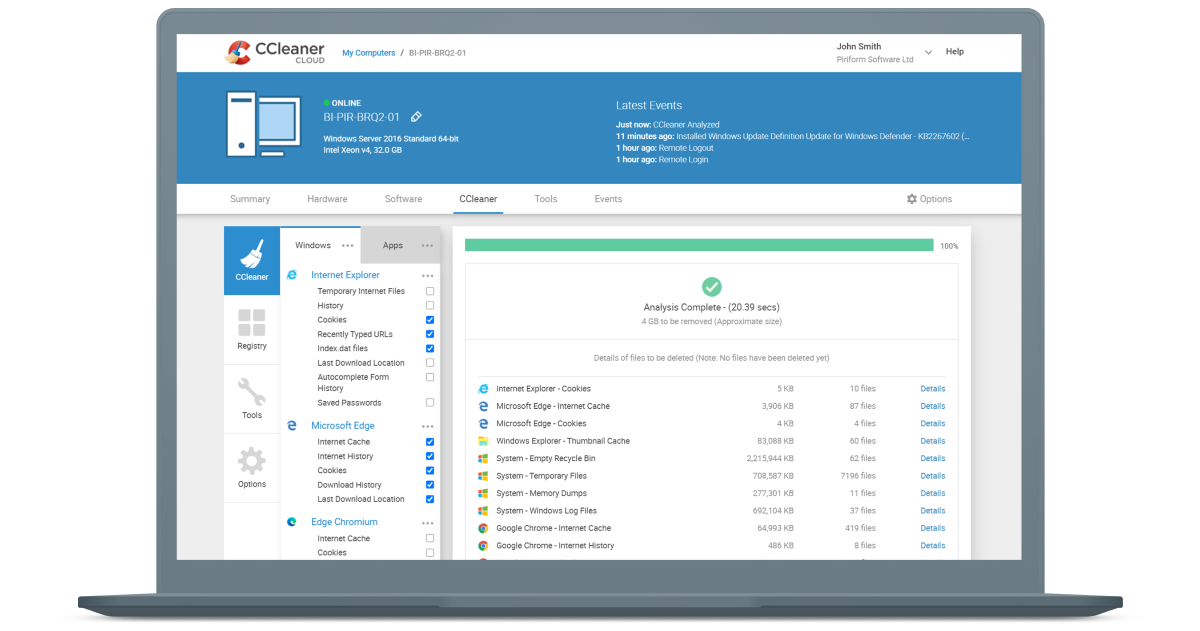Switch to the Hardware tab

coord(327,199)
